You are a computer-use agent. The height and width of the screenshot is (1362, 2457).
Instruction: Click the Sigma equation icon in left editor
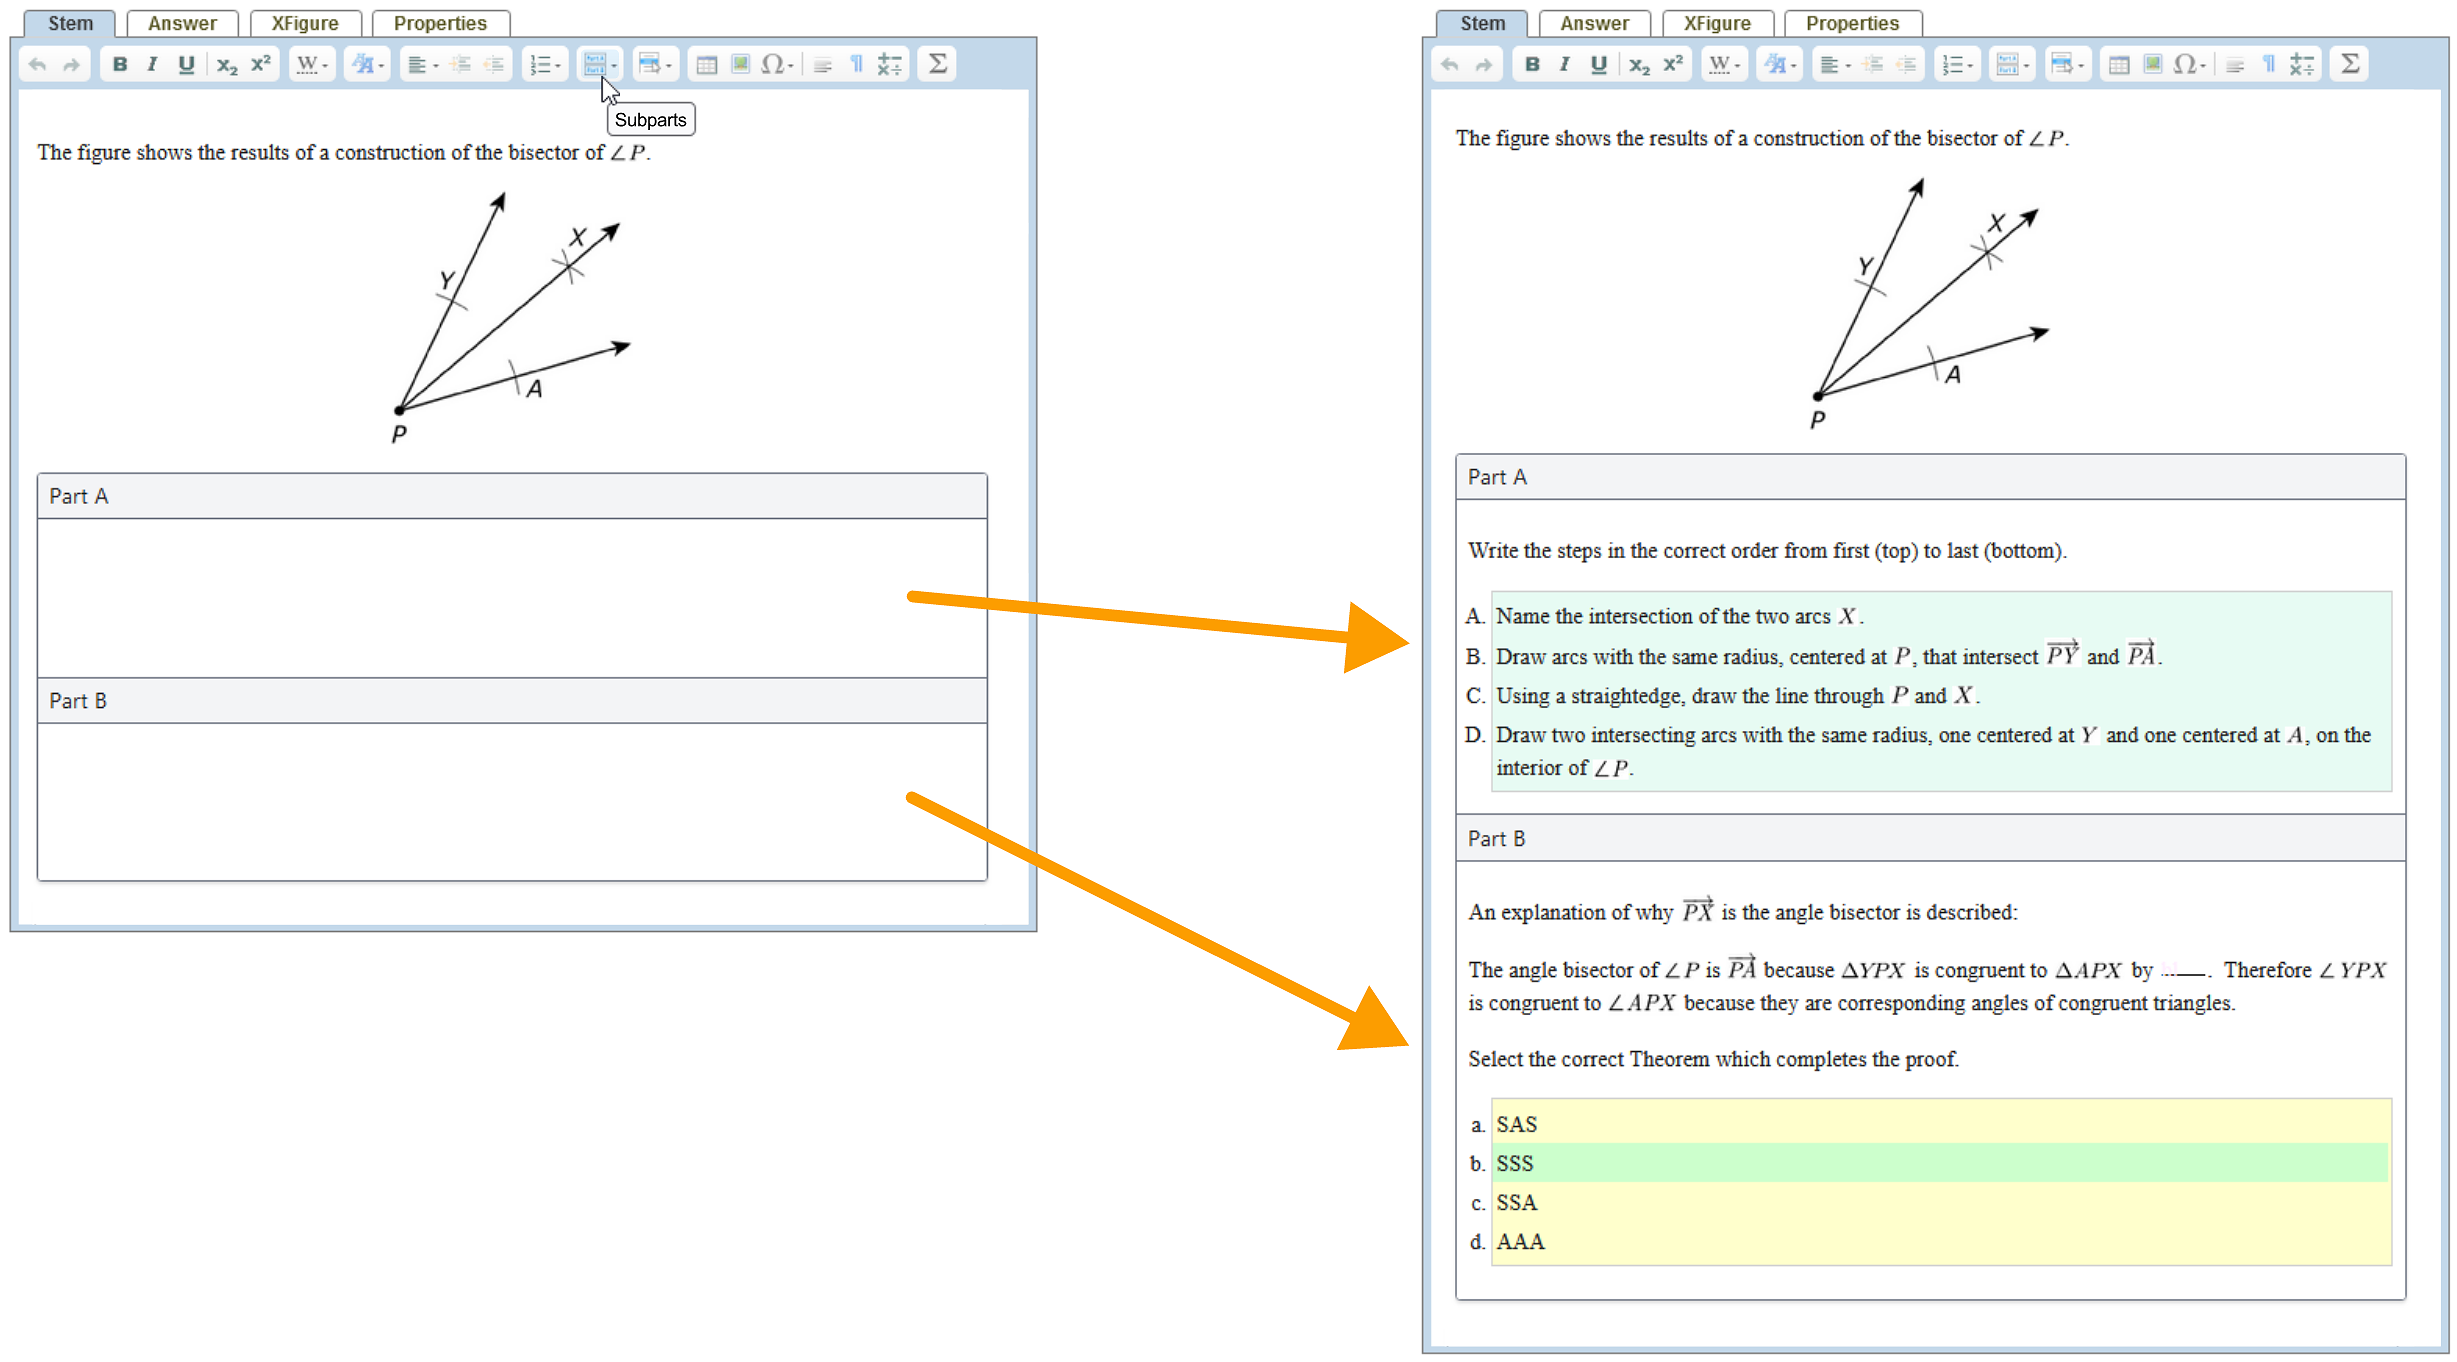pyautogui.click(x=938, y=65)
